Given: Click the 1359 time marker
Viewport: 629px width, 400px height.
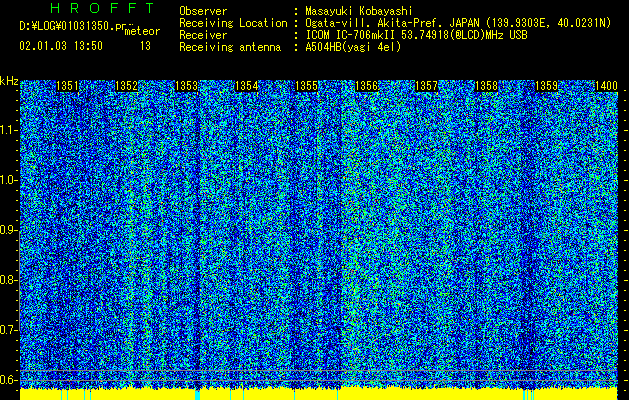Looking at the screenshot, I should coord(546,86).
